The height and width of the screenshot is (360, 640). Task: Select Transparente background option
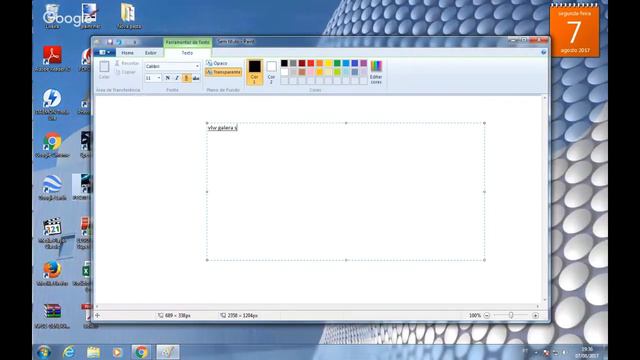click(223, 72)
